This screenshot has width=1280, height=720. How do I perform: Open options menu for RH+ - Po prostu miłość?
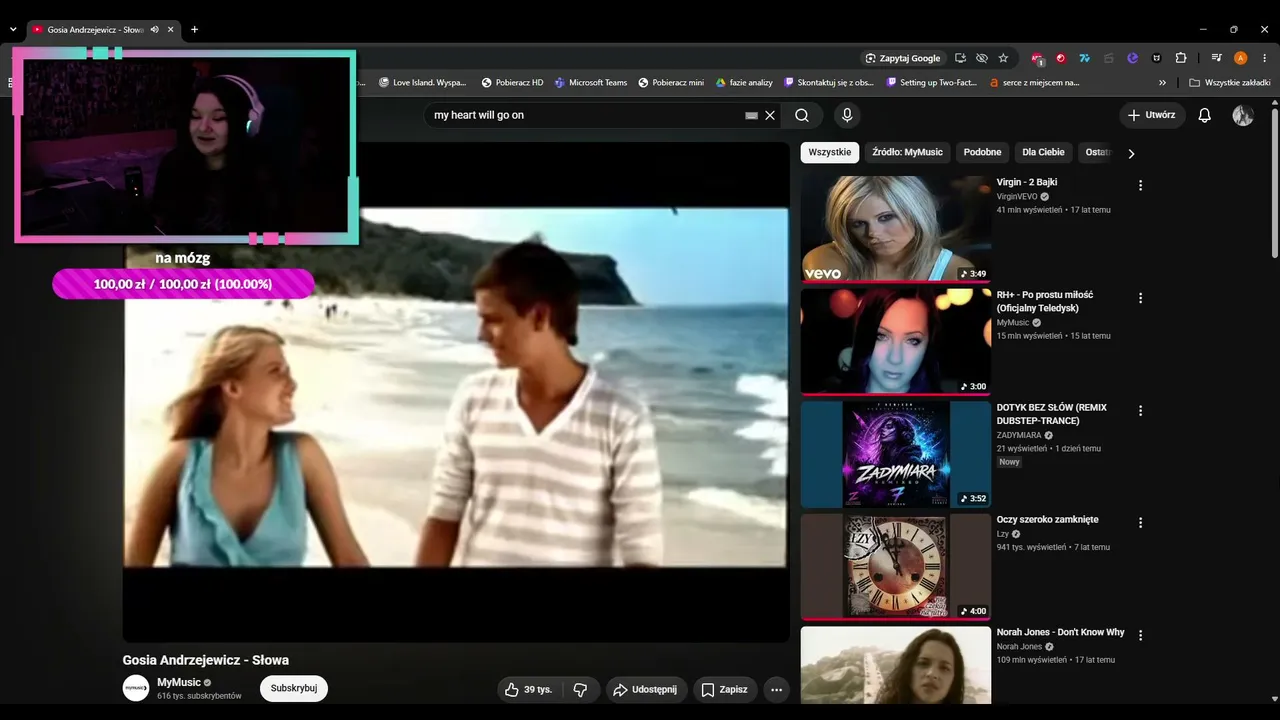[x=1140, y=298]
